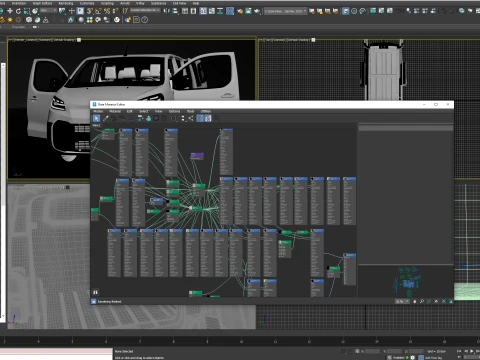Toggle Angle Snap in main toolbar

point(98,11)
